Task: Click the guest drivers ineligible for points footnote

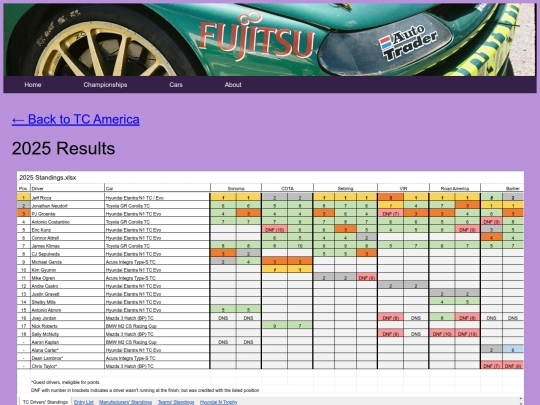Action: click(65, 382)
